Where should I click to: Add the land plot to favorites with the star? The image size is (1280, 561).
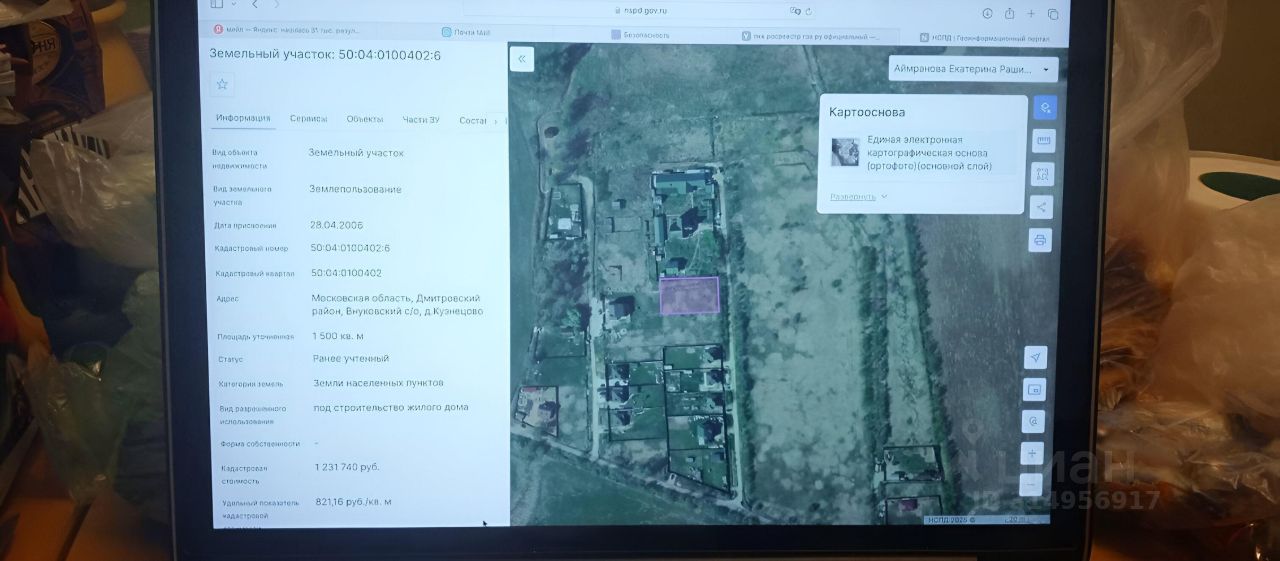pos(222,84)
